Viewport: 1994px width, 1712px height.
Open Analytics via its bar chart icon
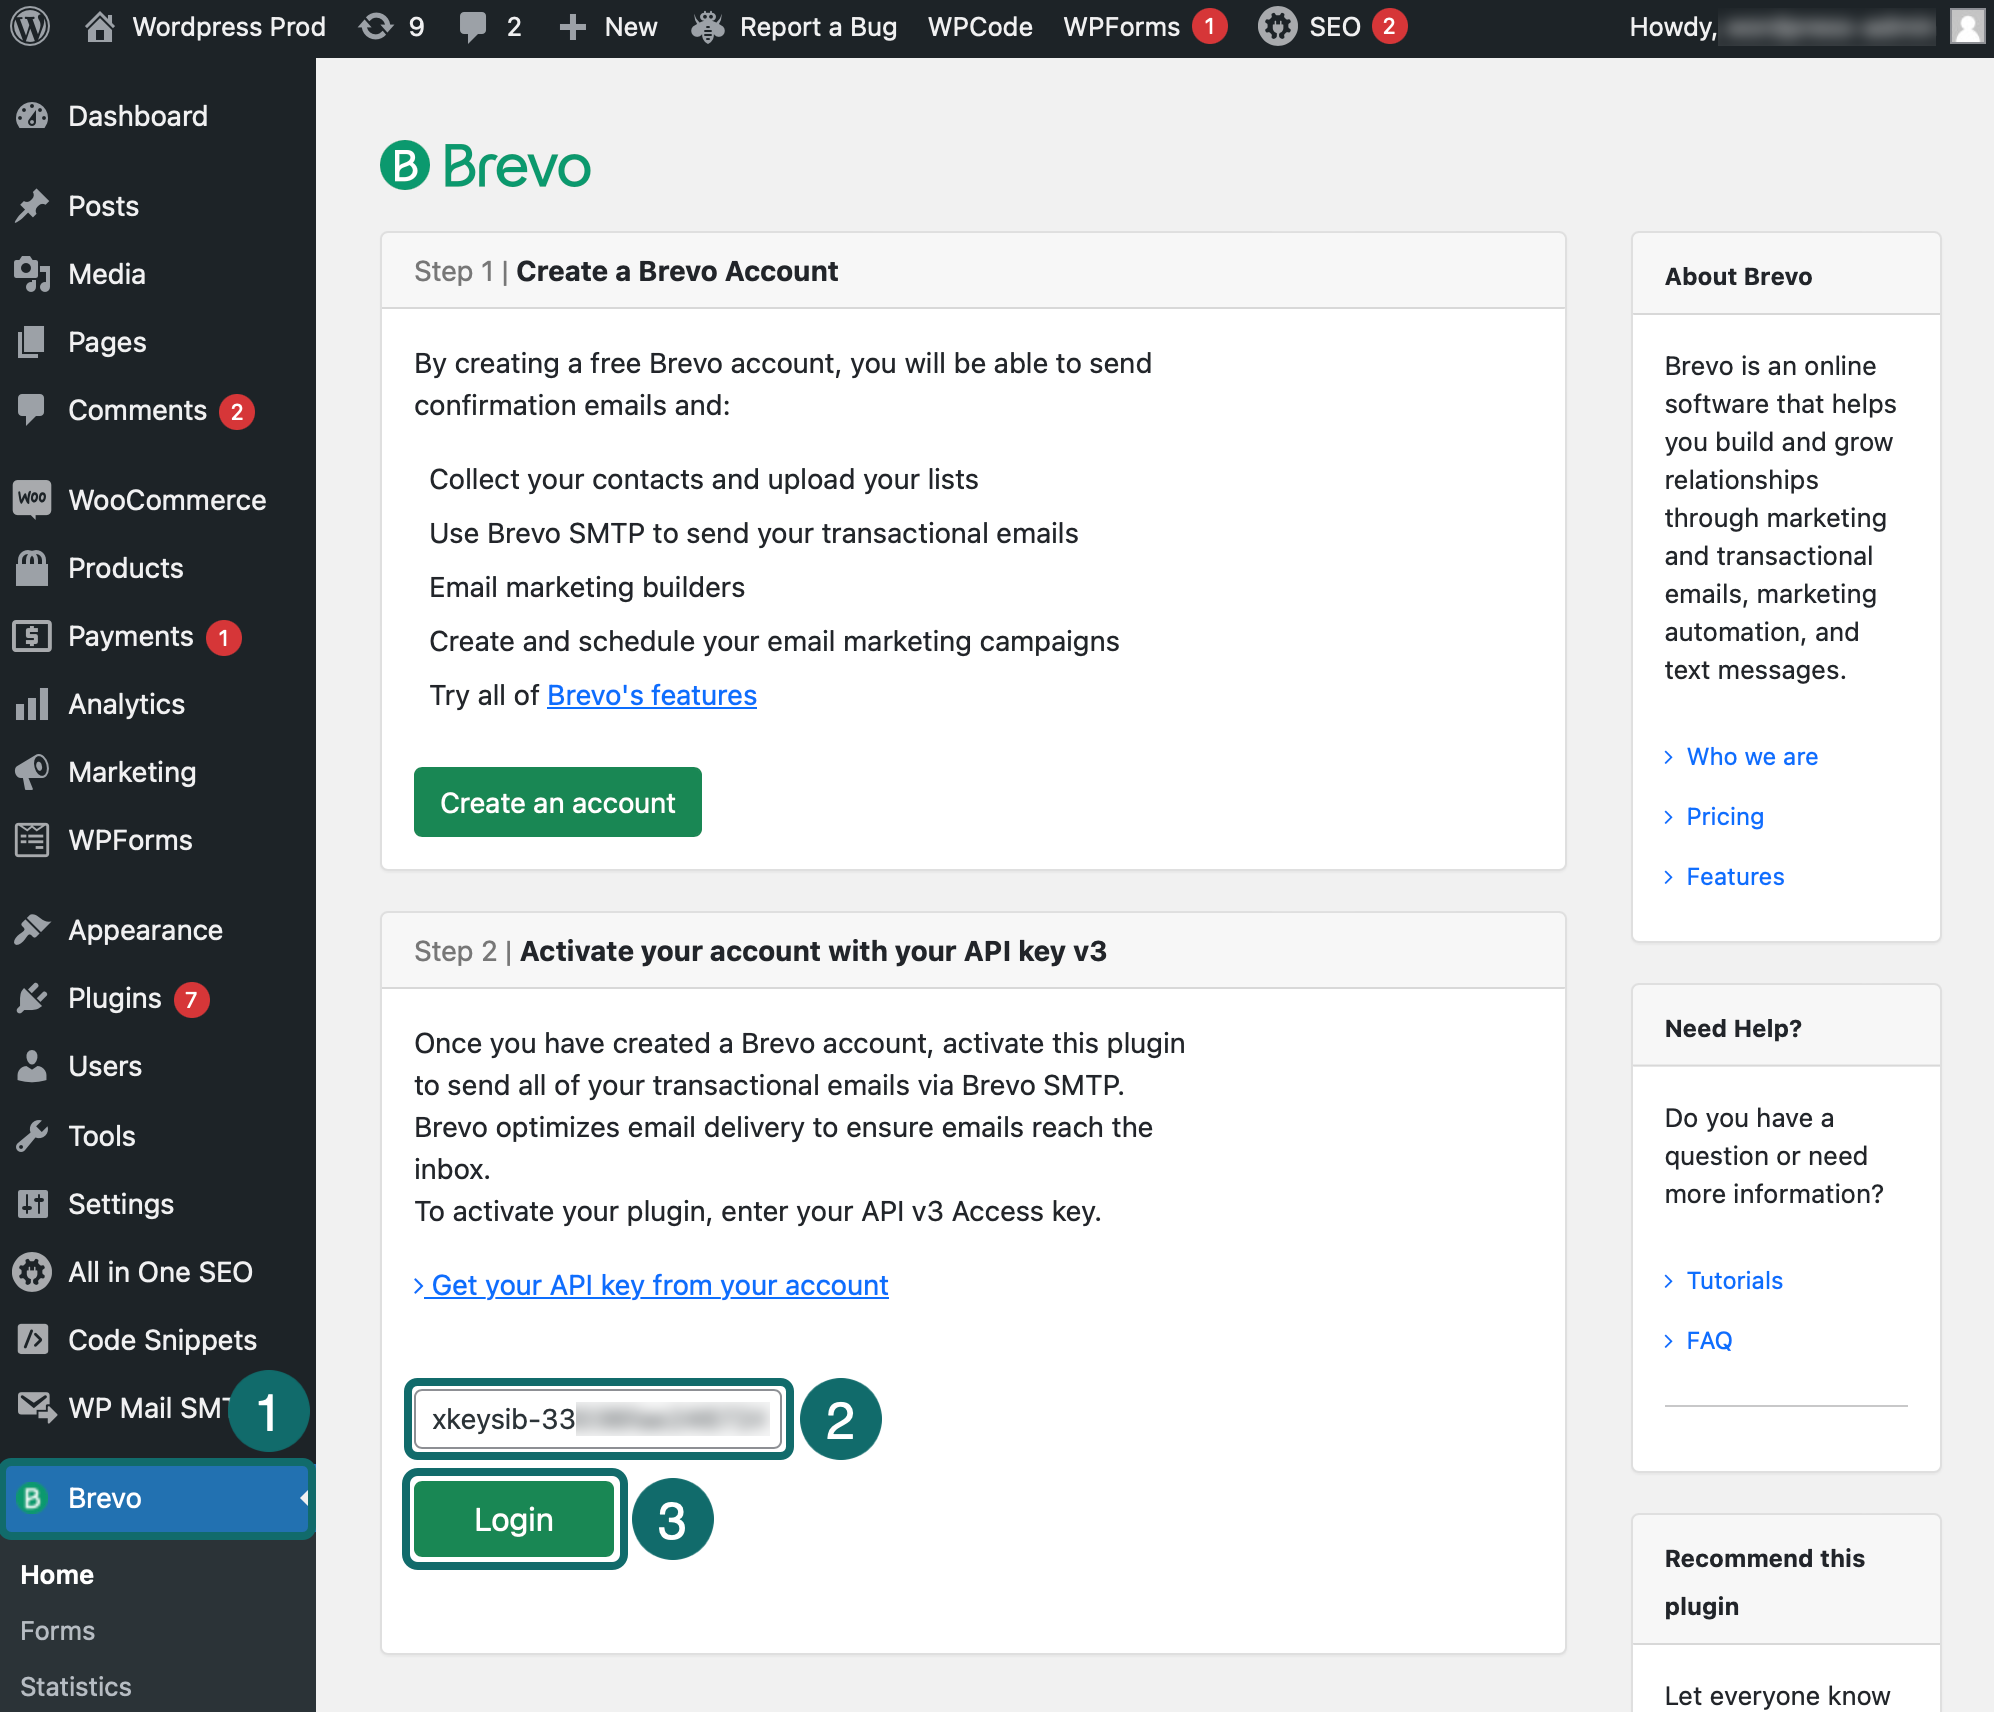click(x=33, y=704)
